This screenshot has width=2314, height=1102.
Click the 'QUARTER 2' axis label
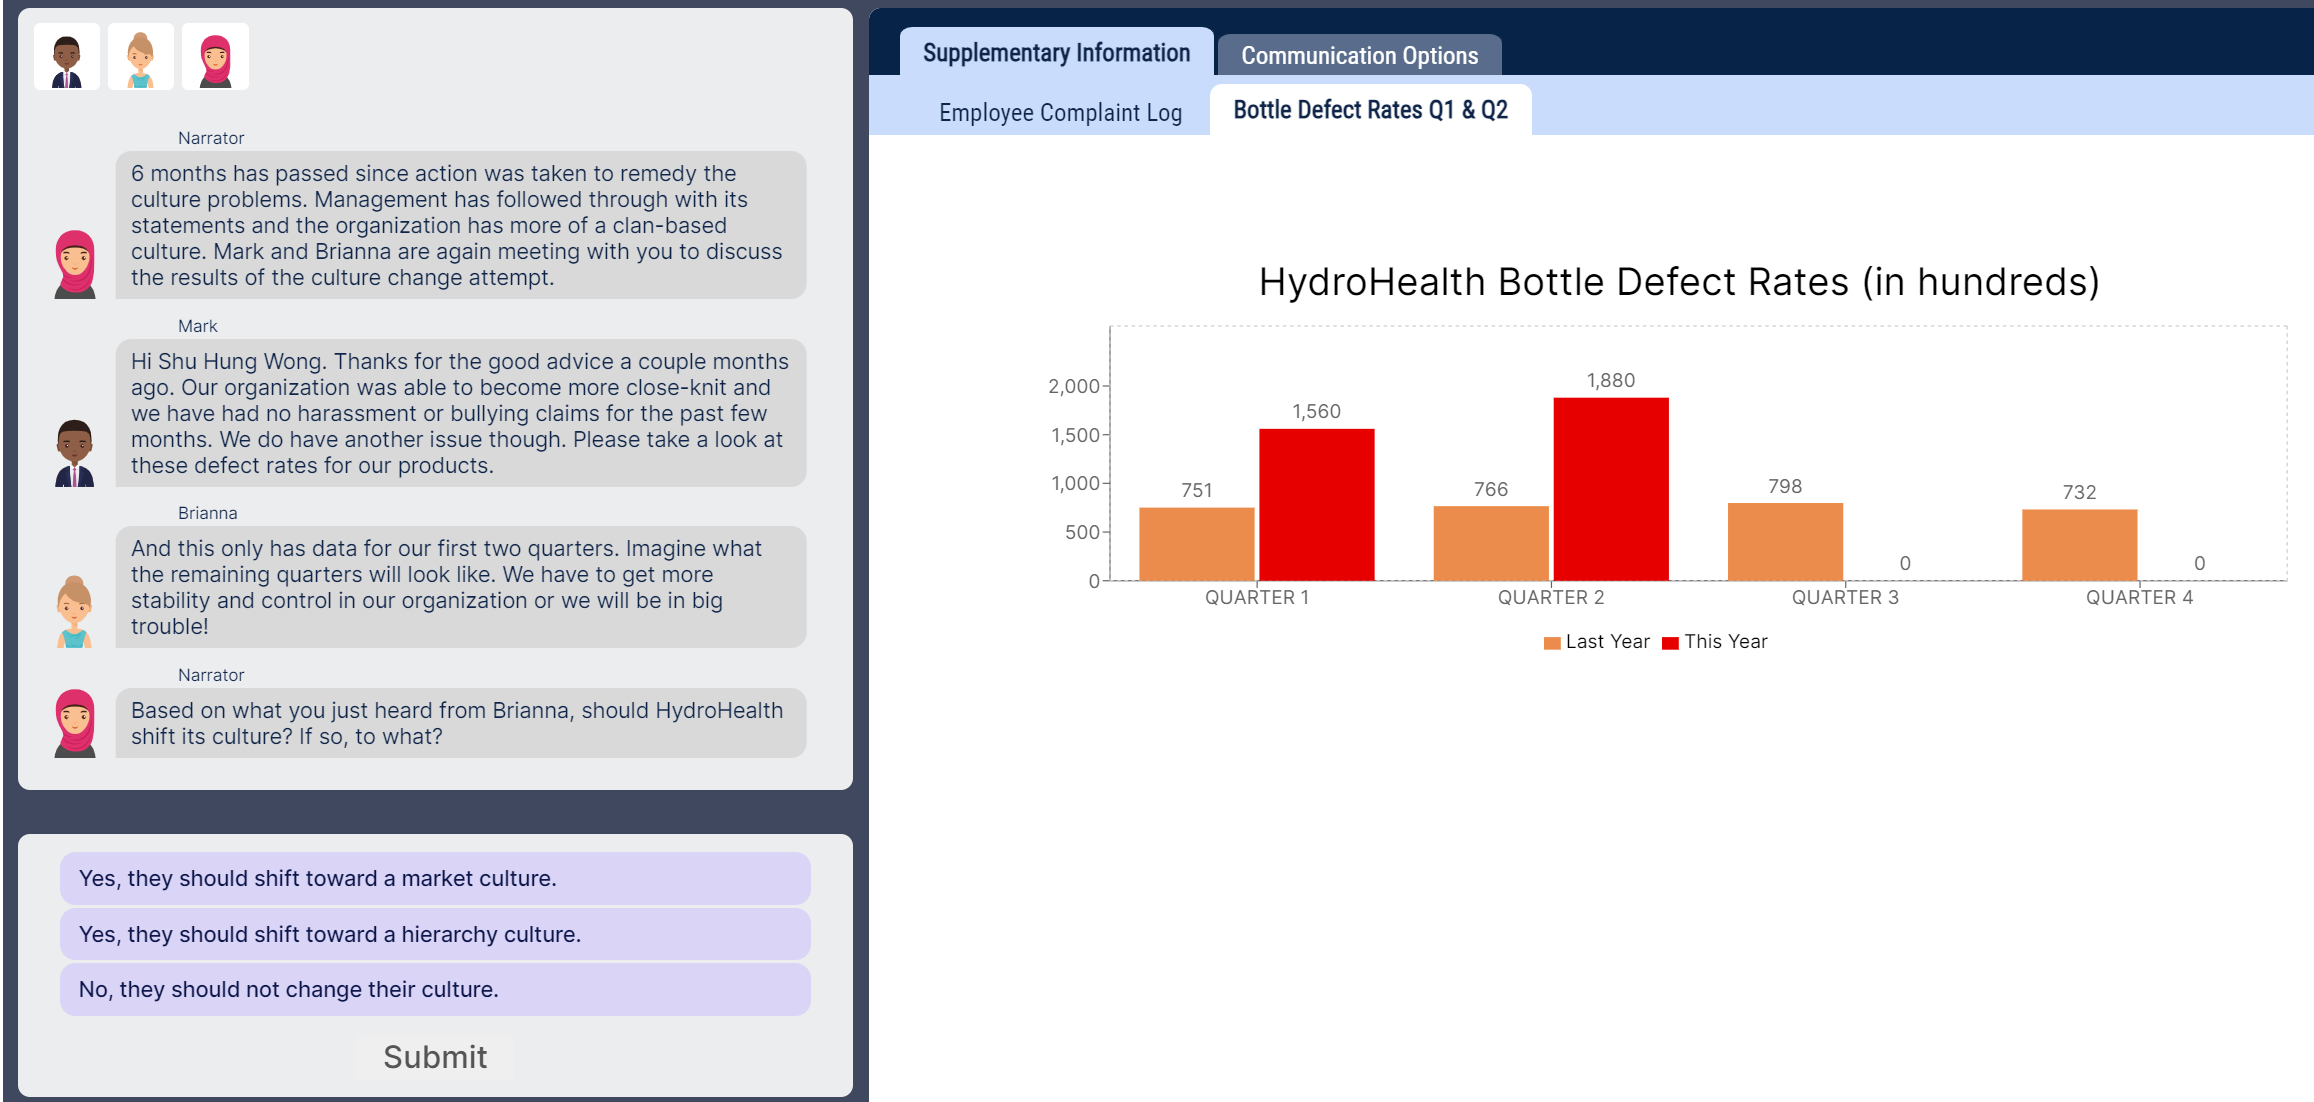(1550, 598)
